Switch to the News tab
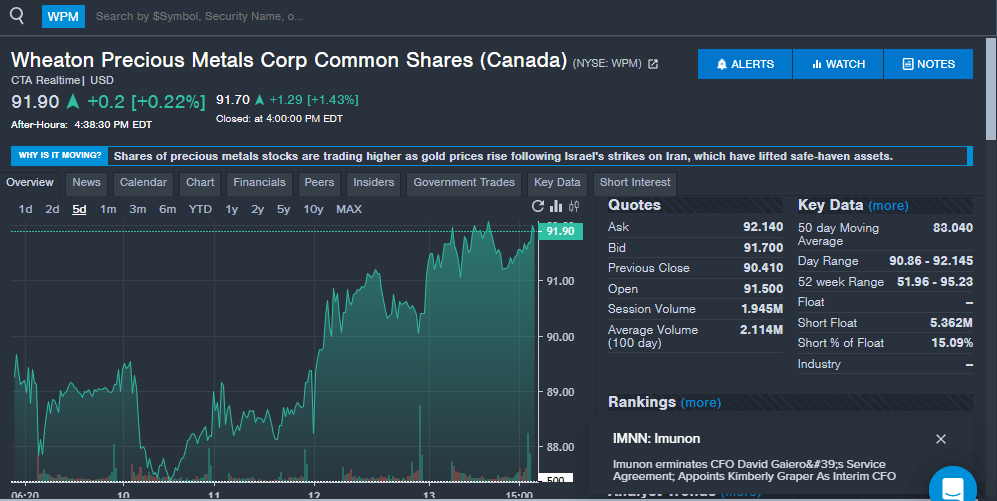 (86, 182)
